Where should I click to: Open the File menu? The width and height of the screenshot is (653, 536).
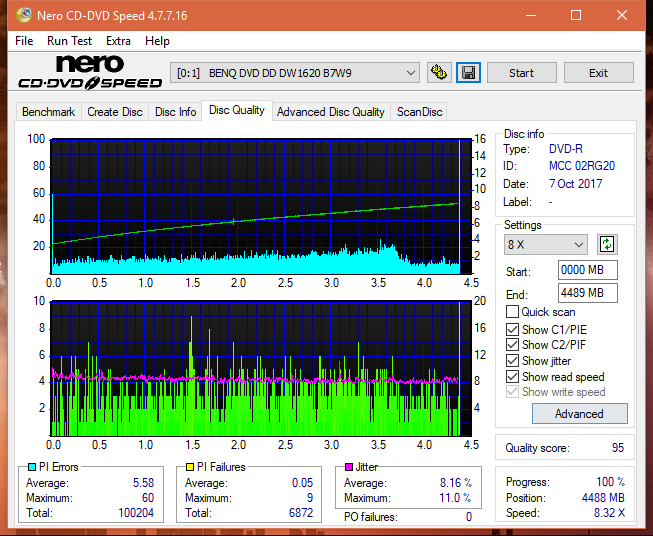[x=24, y=41]
